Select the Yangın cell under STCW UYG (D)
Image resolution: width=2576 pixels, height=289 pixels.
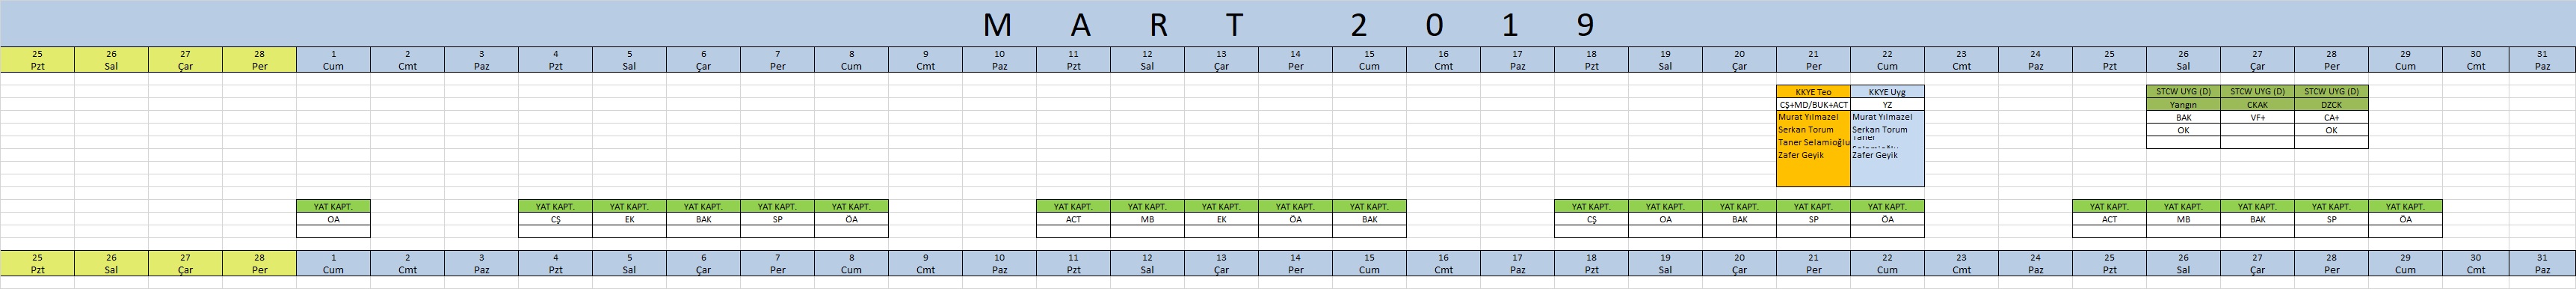pyautogui.click(x=2183, y=104)
